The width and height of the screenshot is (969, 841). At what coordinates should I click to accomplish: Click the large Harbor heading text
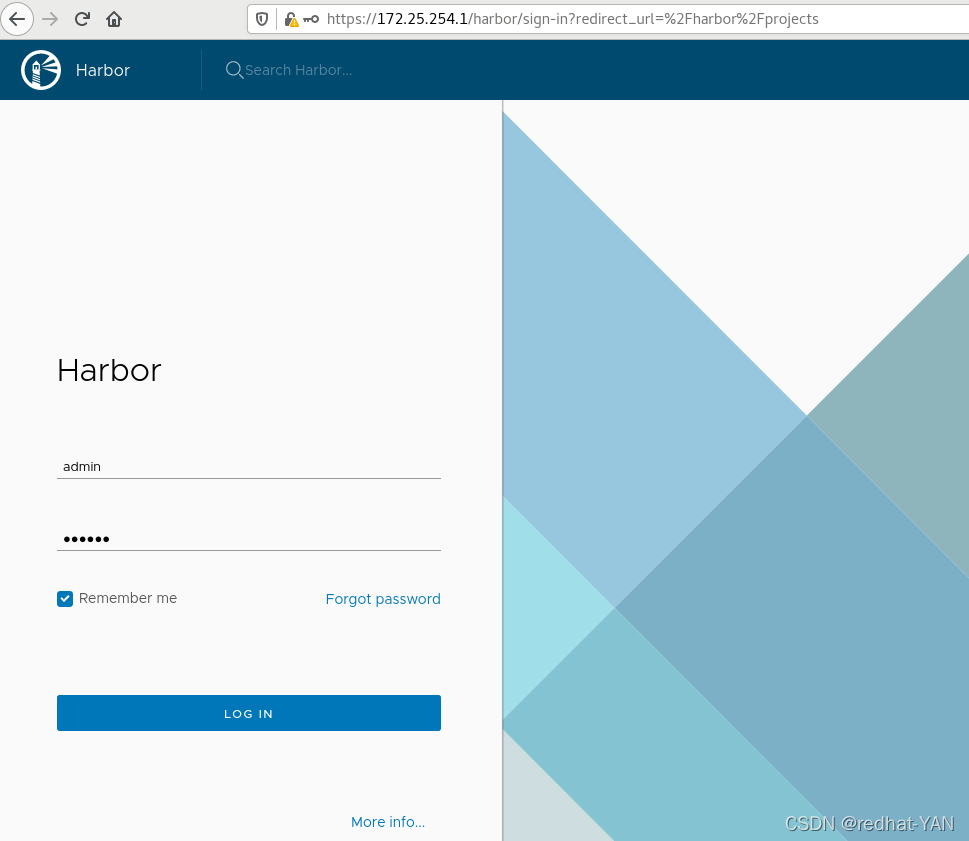[x=109, y=371]
